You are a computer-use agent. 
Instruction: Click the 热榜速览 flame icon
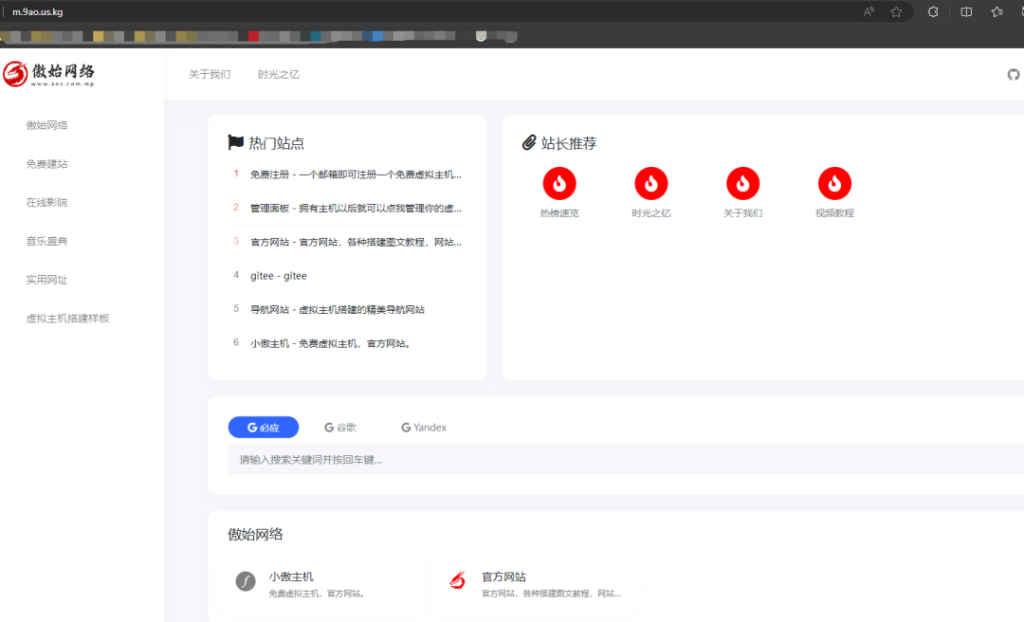pyautogui.click(x=559, y=183)
